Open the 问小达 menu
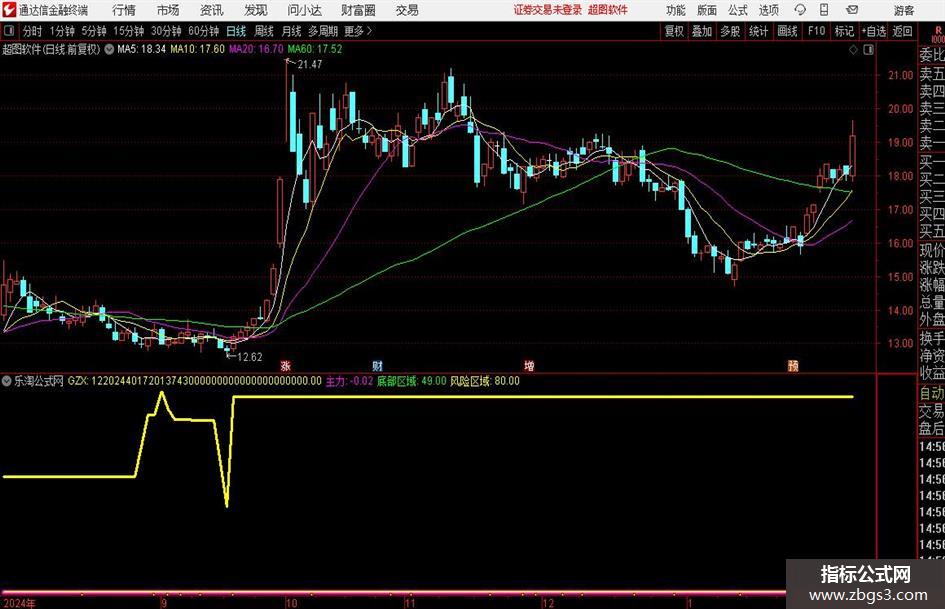 [x=304, y=10]
